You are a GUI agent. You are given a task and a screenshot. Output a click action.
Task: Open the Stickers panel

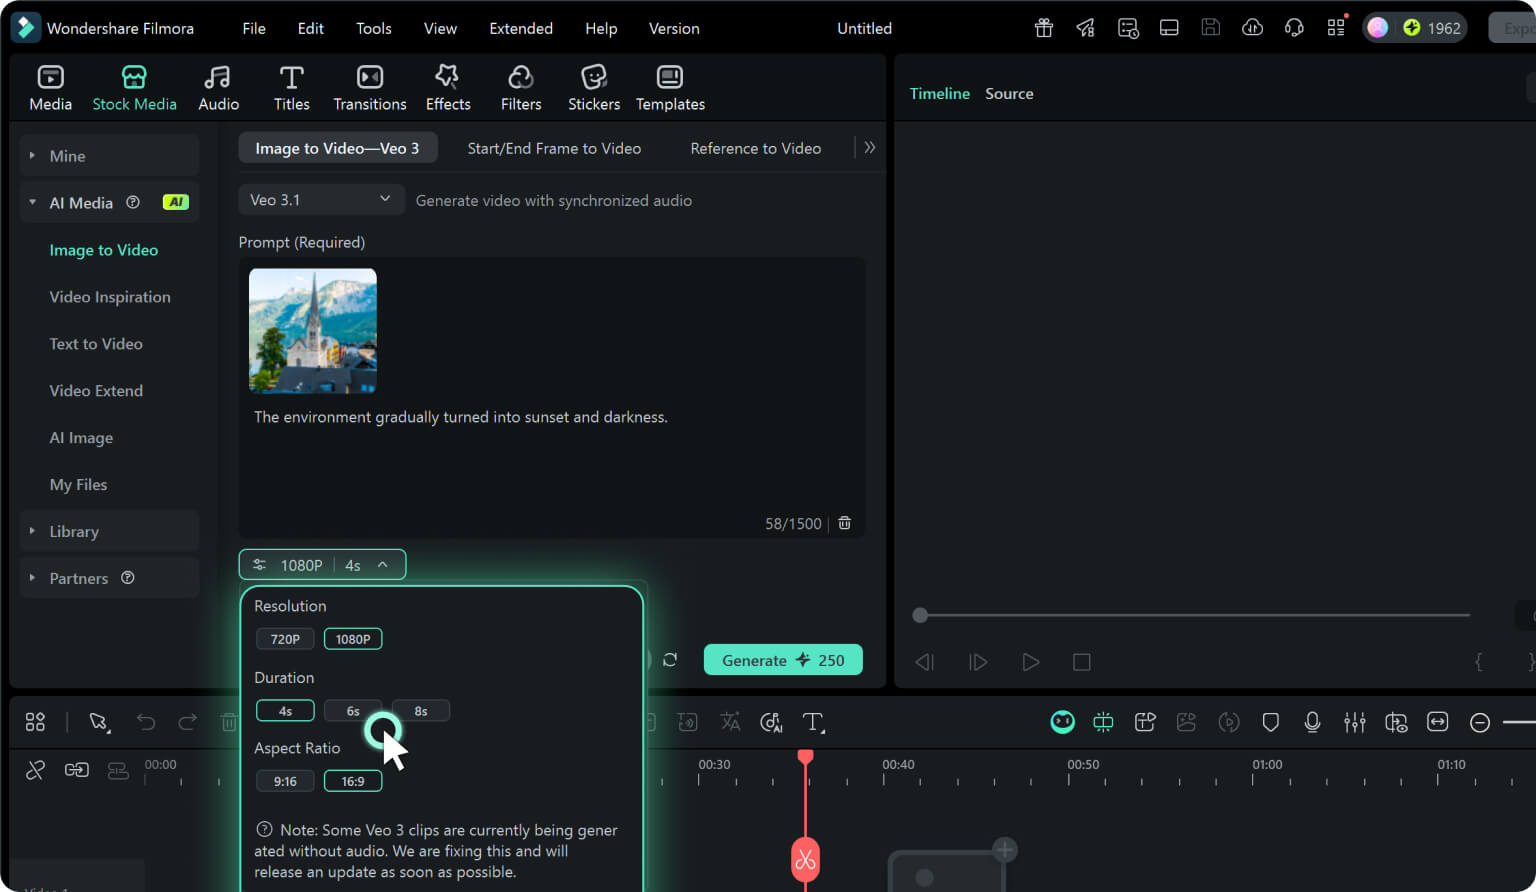(593, 86)
